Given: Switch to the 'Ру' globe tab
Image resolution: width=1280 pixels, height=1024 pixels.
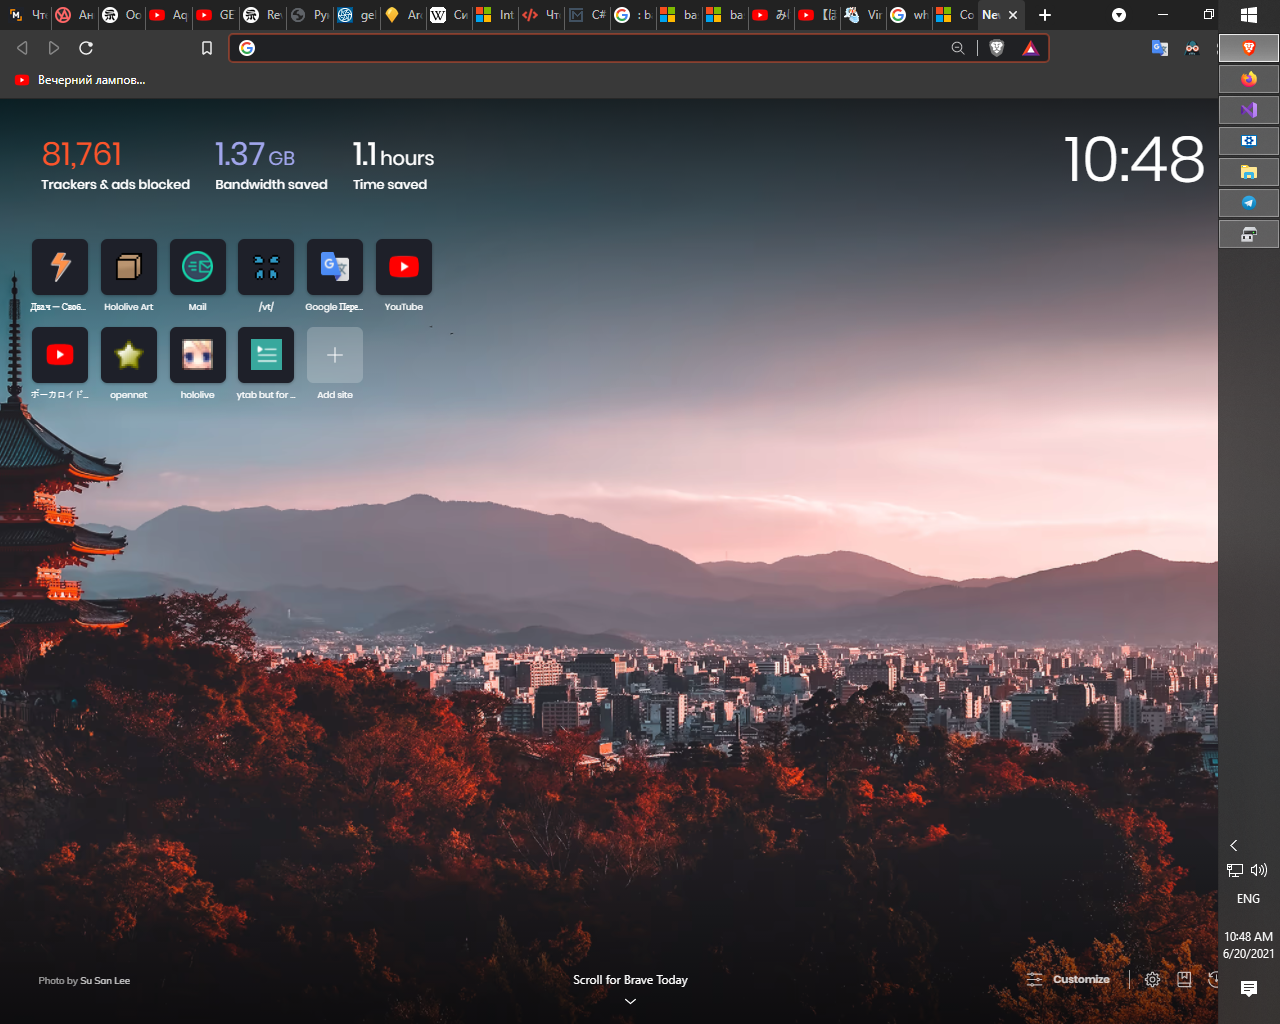Looking at the screenshot, I should click(310, 15).
